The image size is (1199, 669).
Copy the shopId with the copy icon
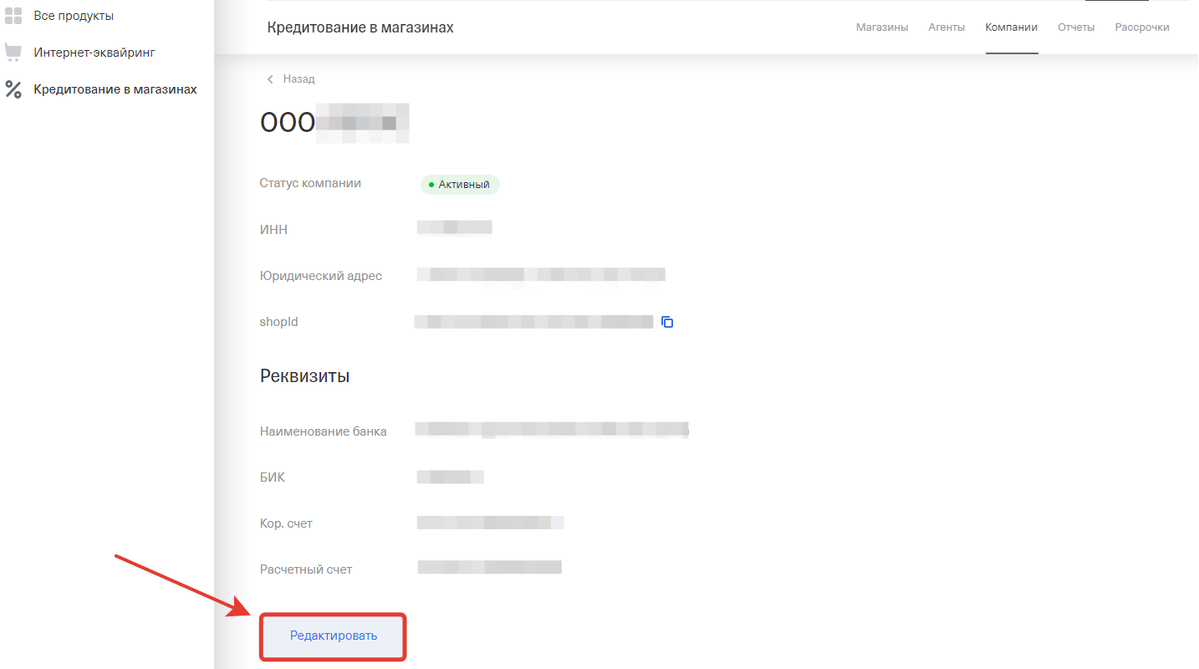[667, 322]
